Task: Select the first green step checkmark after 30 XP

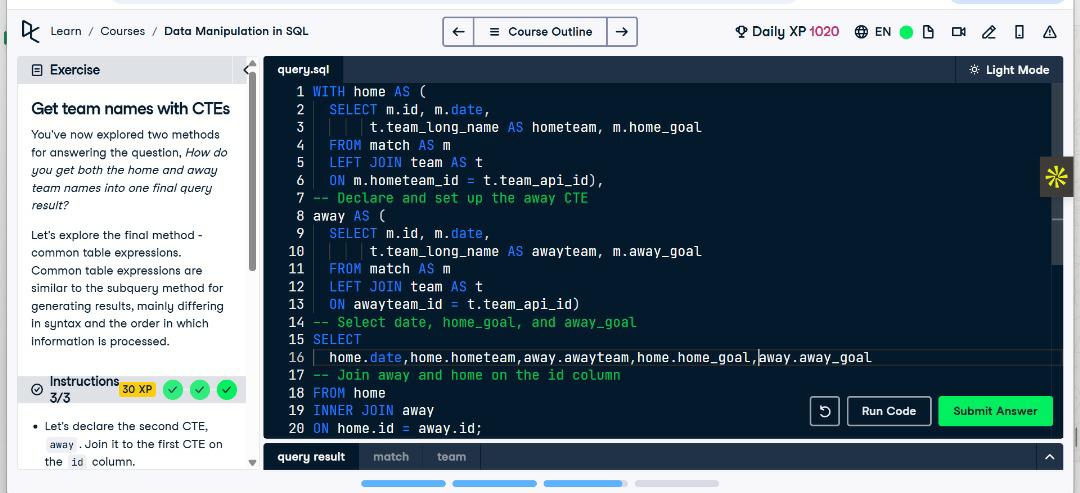Action: point(173,390)
